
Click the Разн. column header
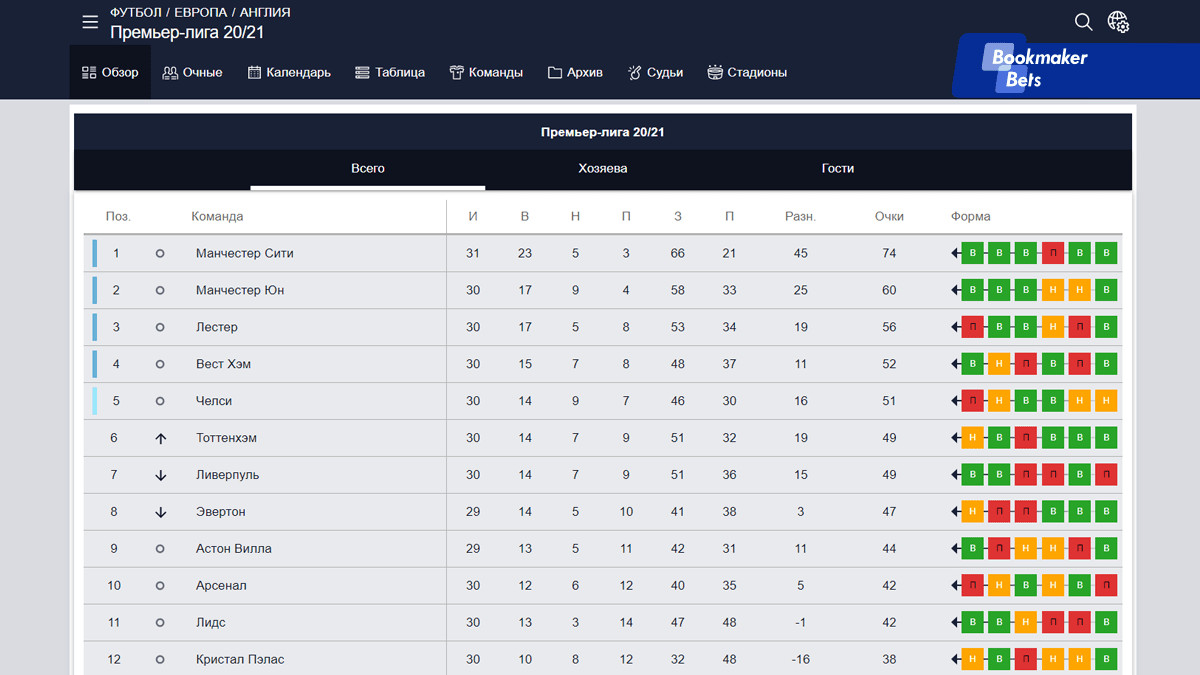click(800, 216)
